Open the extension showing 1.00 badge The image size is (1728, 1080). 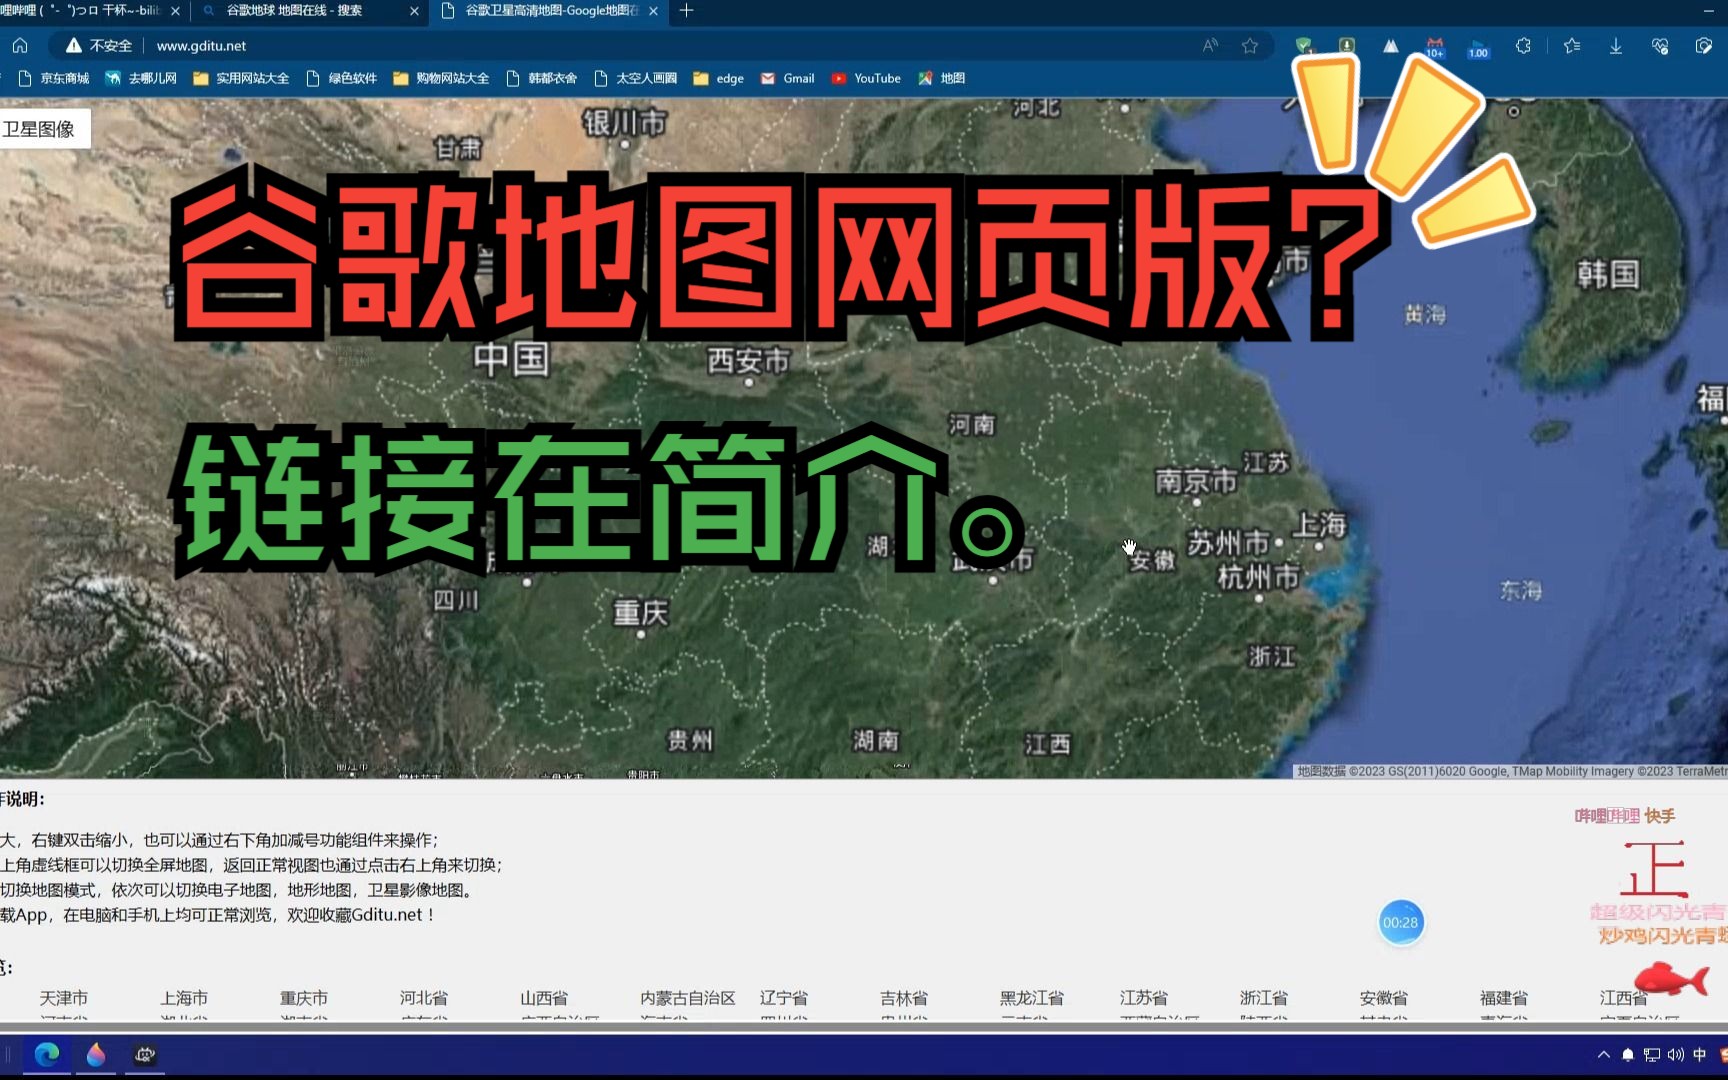point(1478,48)
